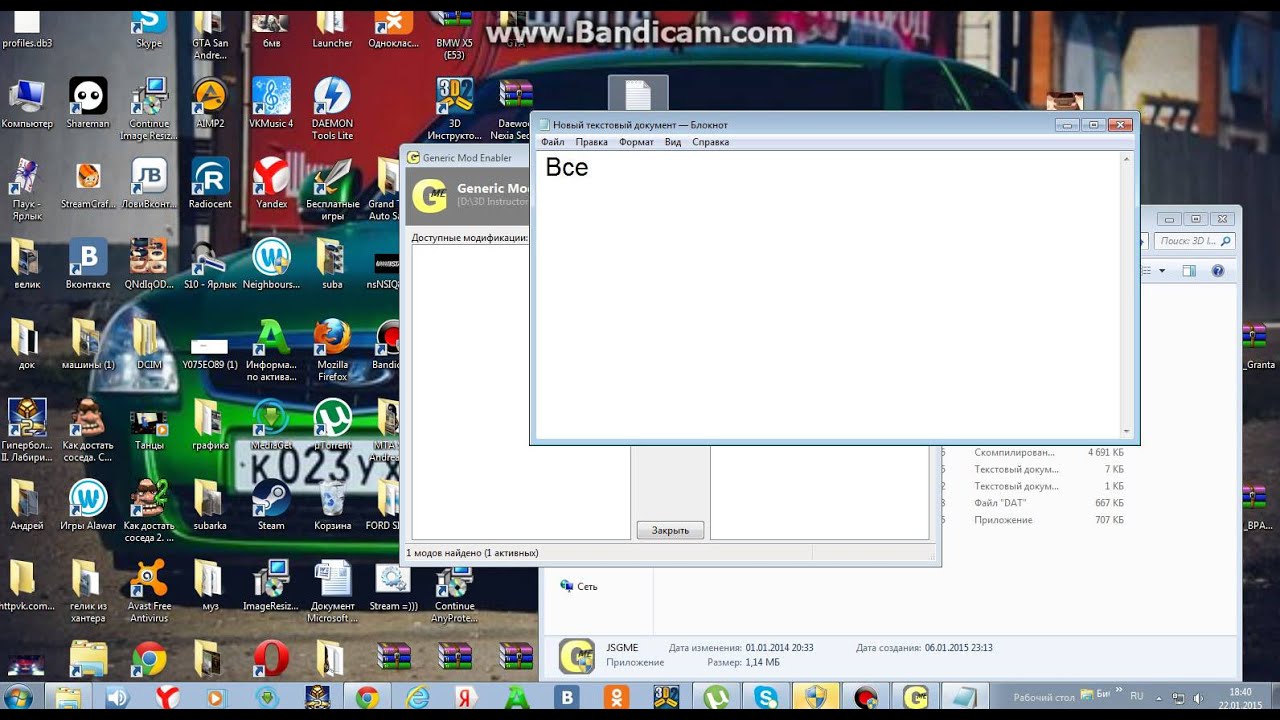Viewport: 1280px width, 720px height.
Task: Click Закрыть button in Generic Mod Enabler
Action: (x=670, y=530)
